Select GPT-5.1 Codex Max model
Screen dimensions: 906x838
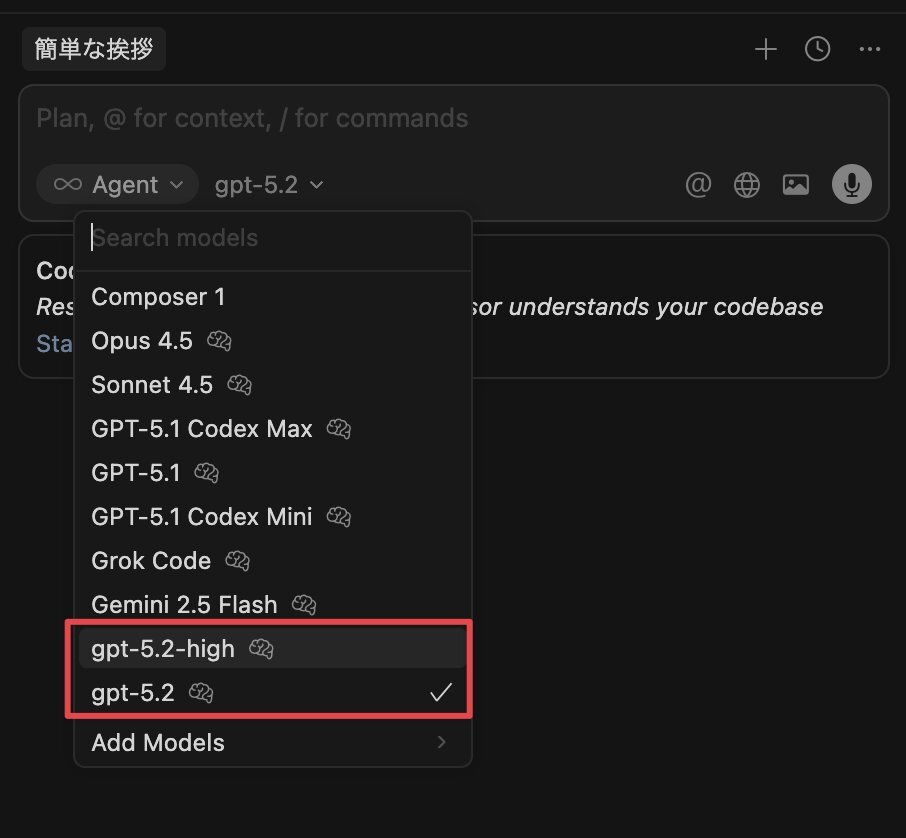(x=202, y=429)
